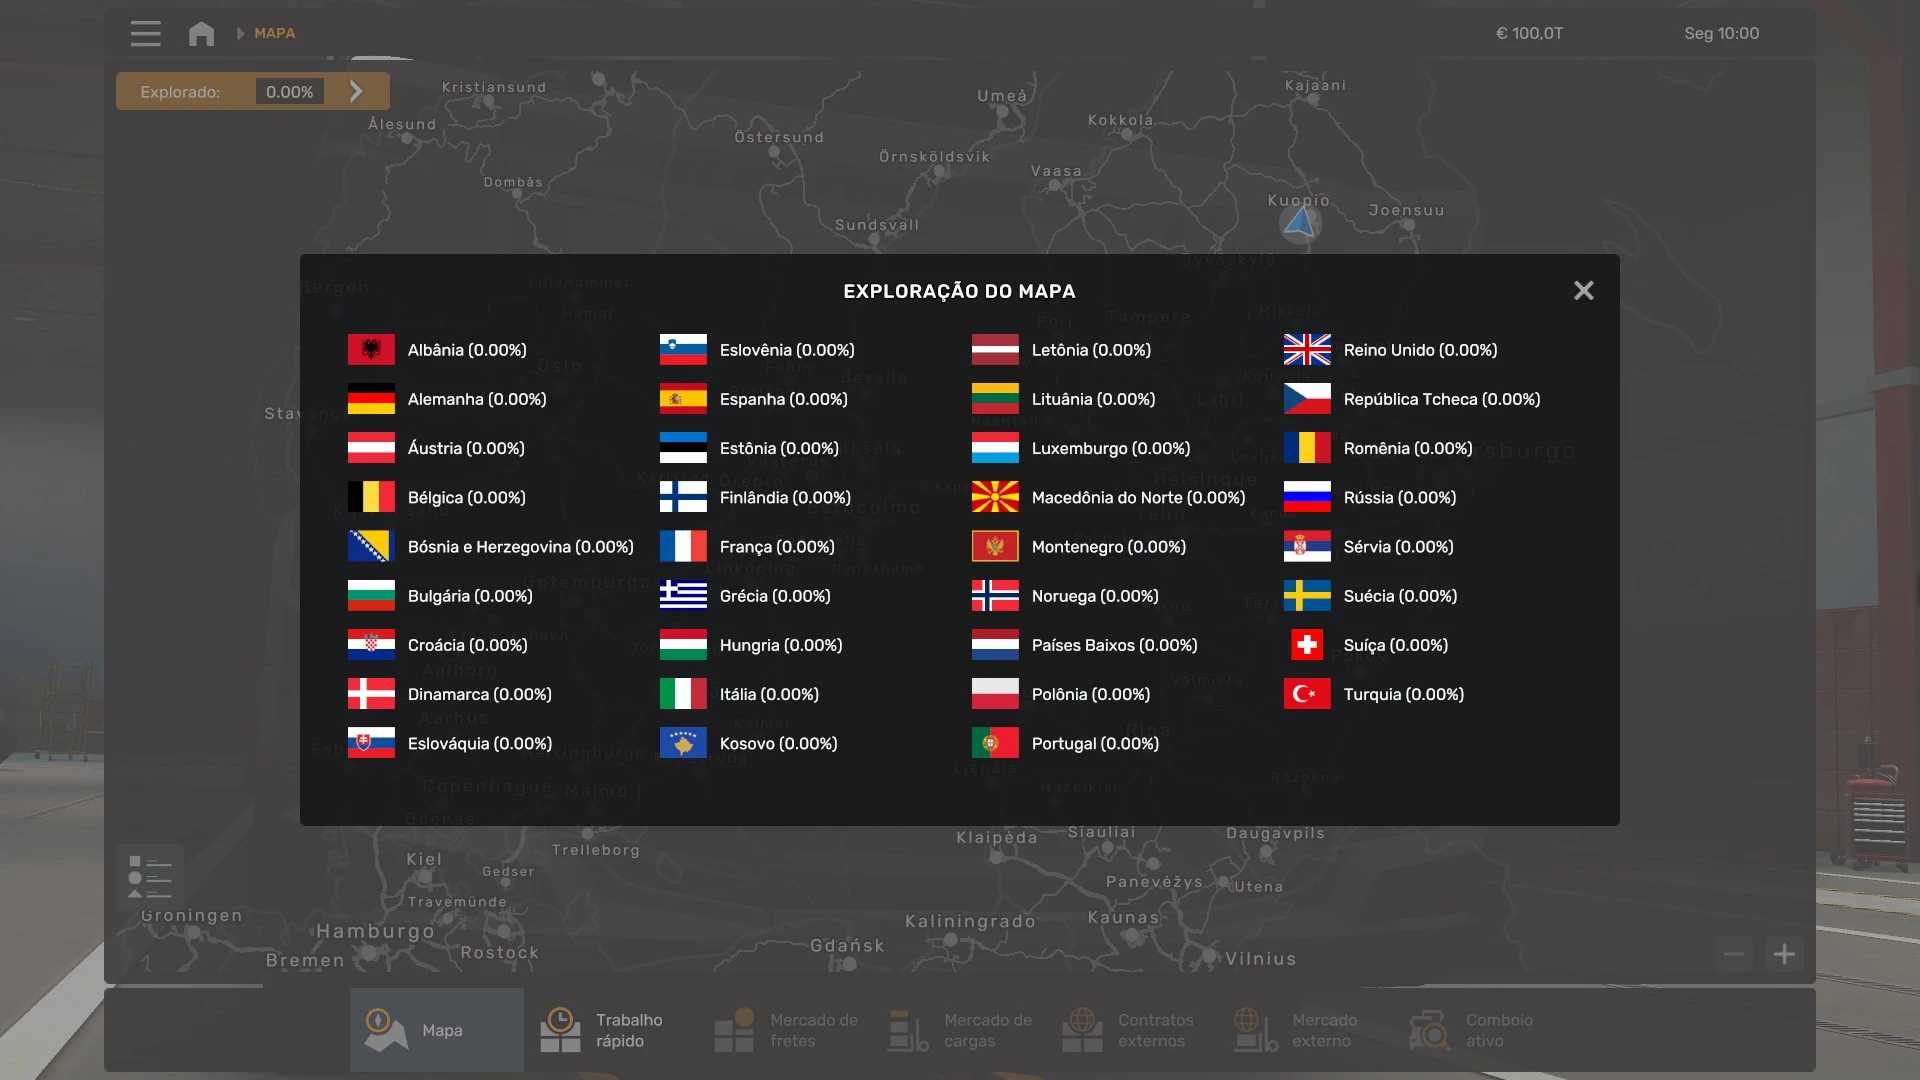Click the Espanha flag icon
The width and height of the screenshot is (1920, 1080).
683,399
